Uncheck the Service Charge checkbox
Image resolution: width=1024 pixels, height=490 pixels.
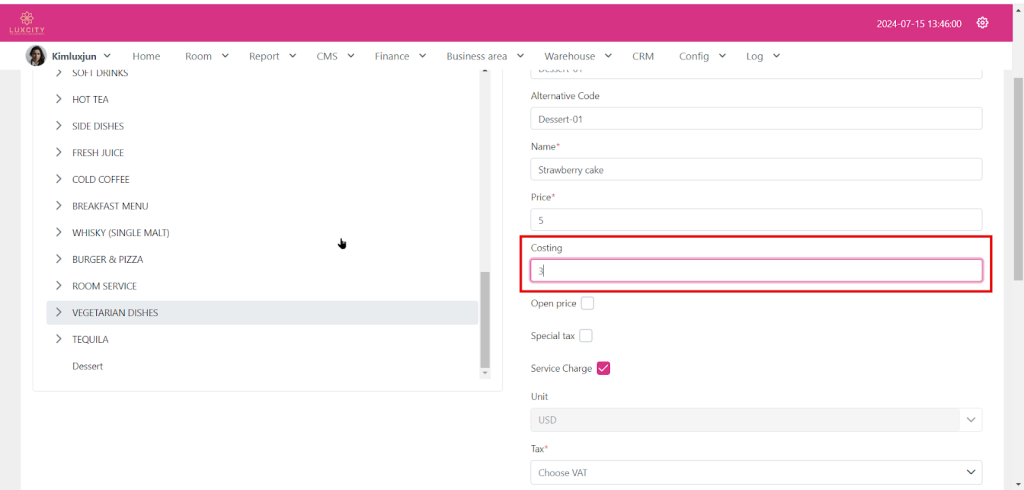[x=603, y=368]
